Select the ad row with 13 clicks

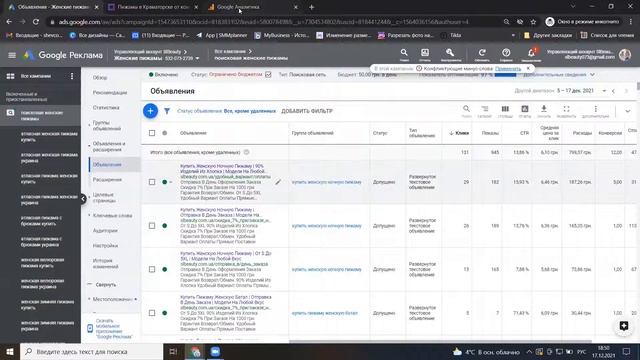(152, 269)
